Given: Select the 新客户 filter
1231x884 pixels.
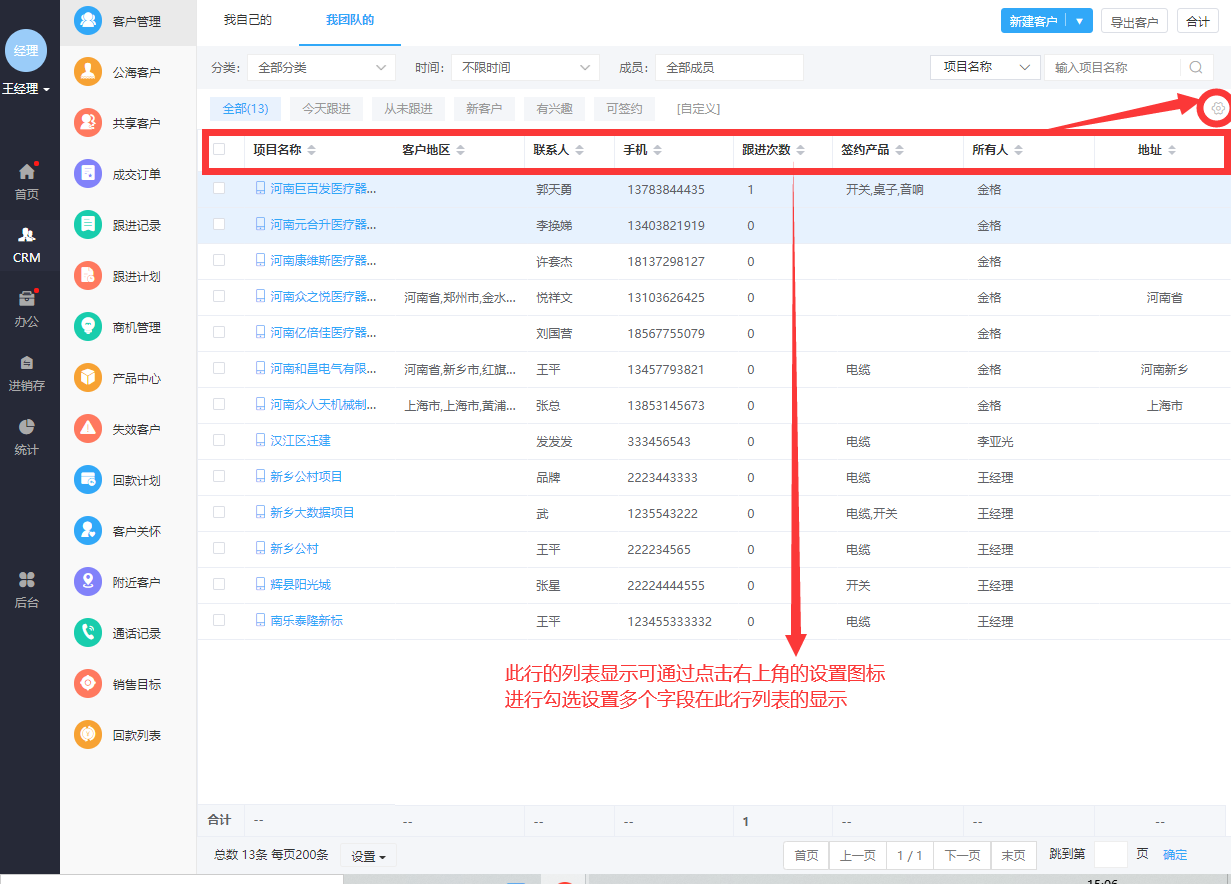Looking at the screenshot, I should 484,109.
